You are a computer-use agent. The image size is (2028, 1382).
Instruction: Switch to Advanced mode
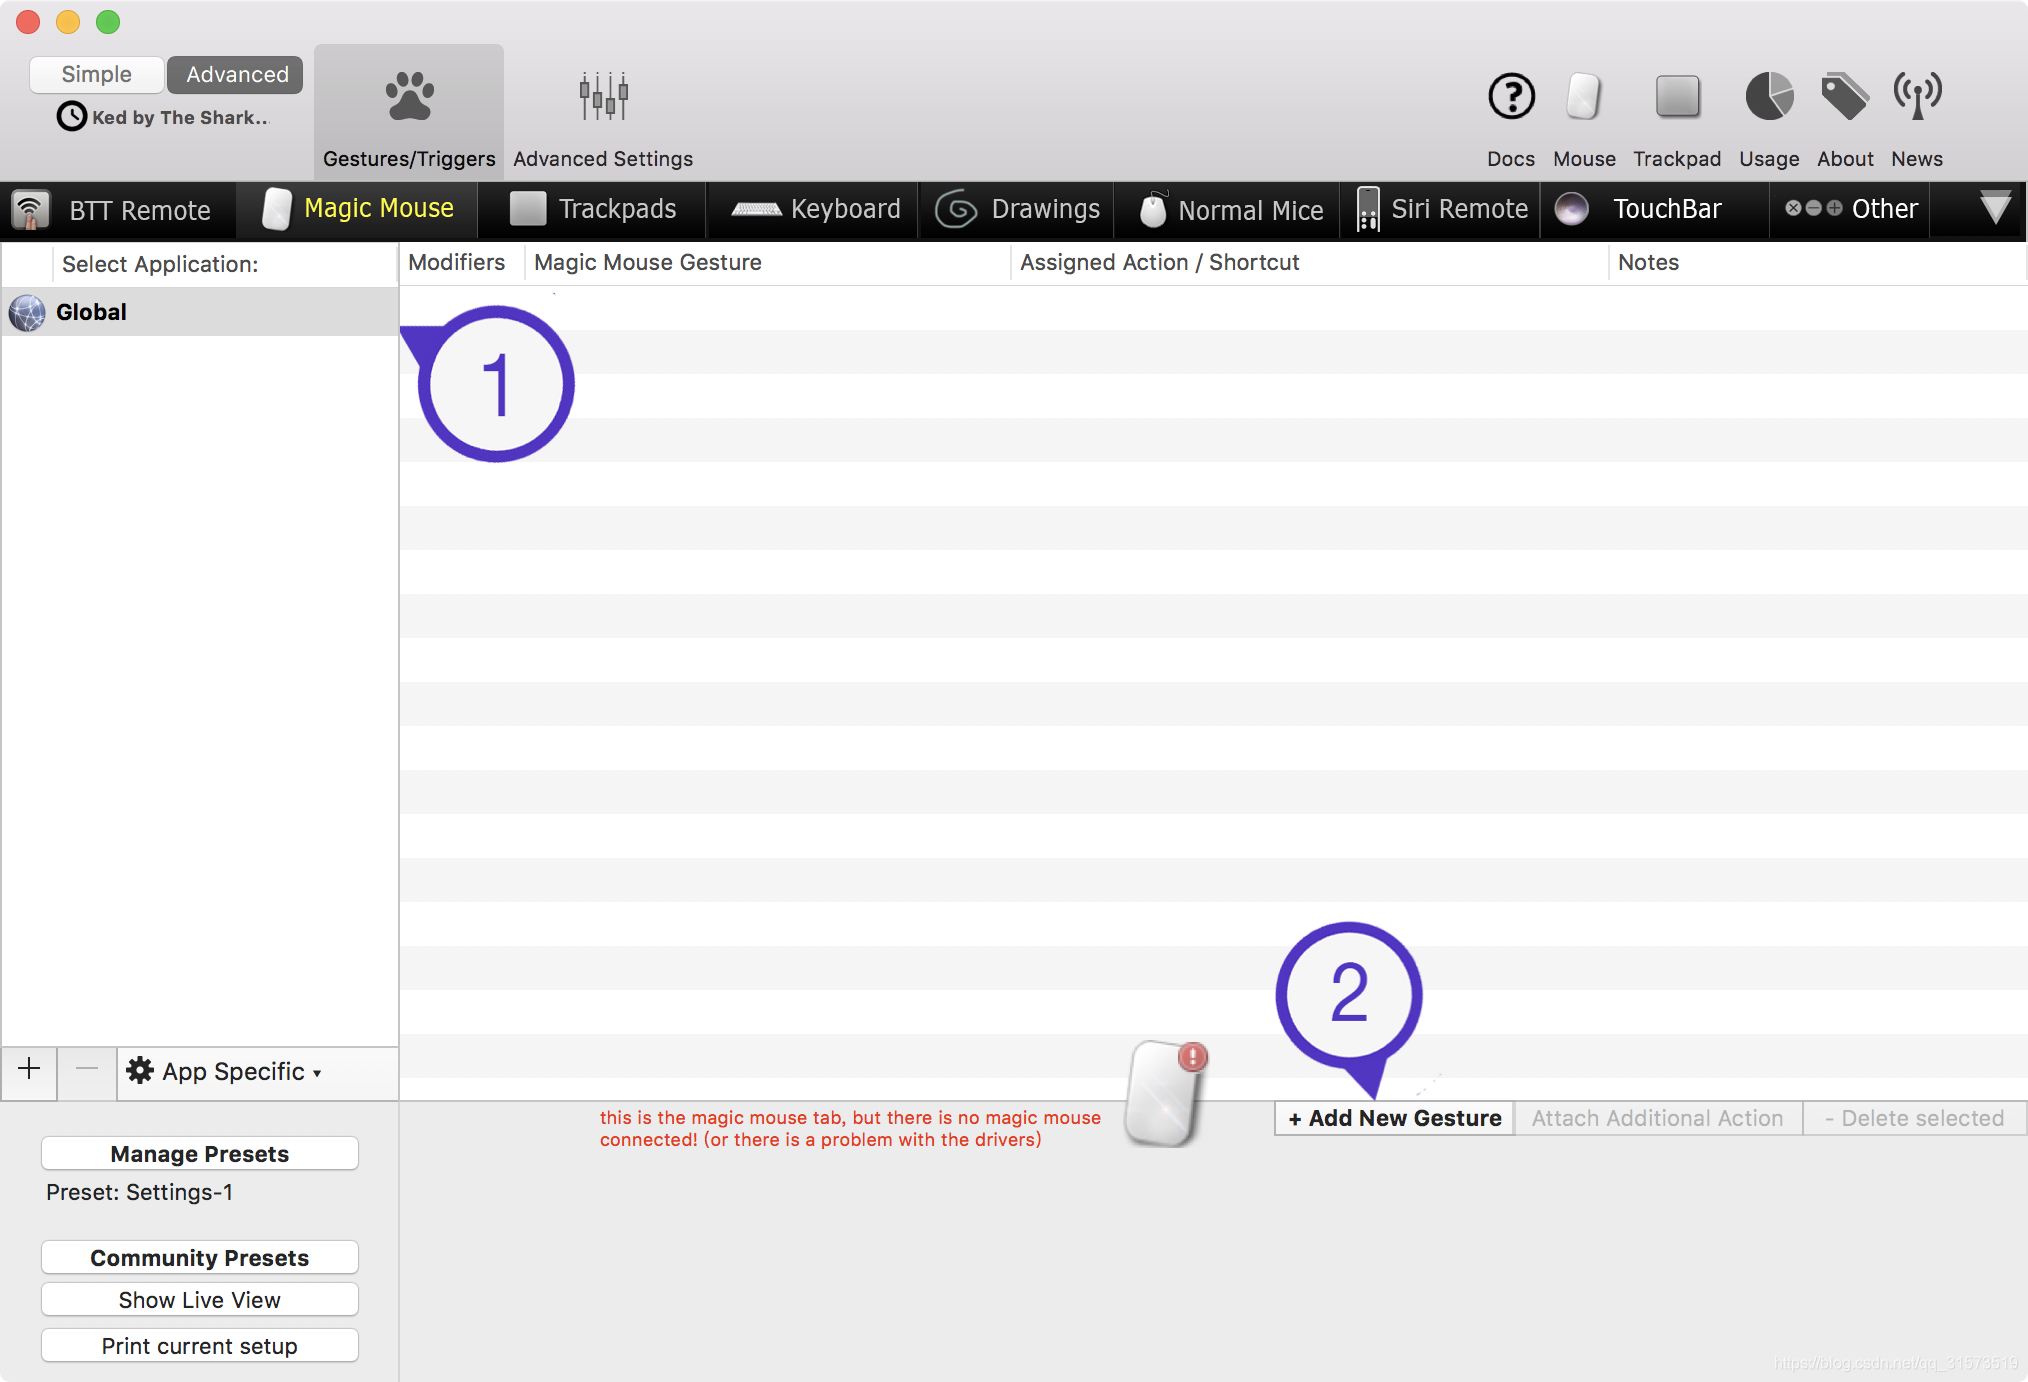tap(236, 74)
